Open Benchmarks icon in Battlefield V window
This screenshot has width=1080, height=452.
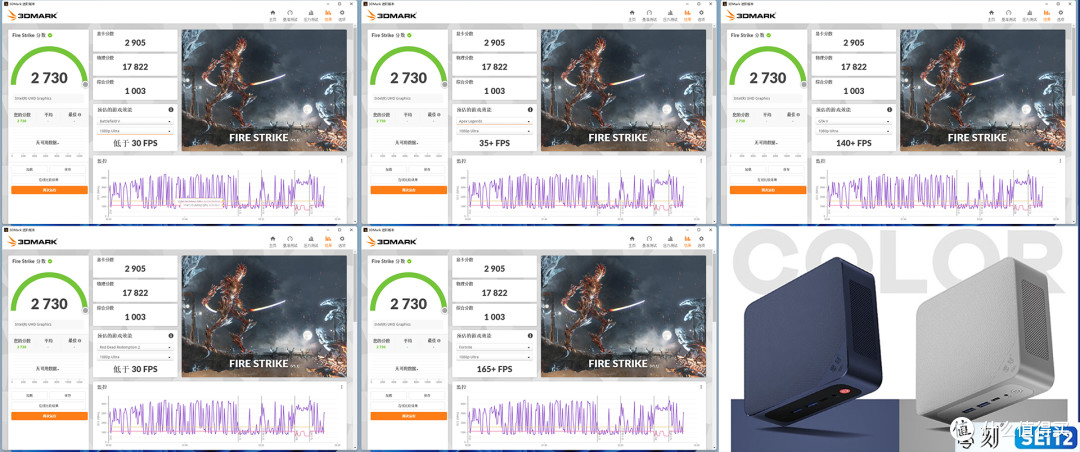coord(291,14)
